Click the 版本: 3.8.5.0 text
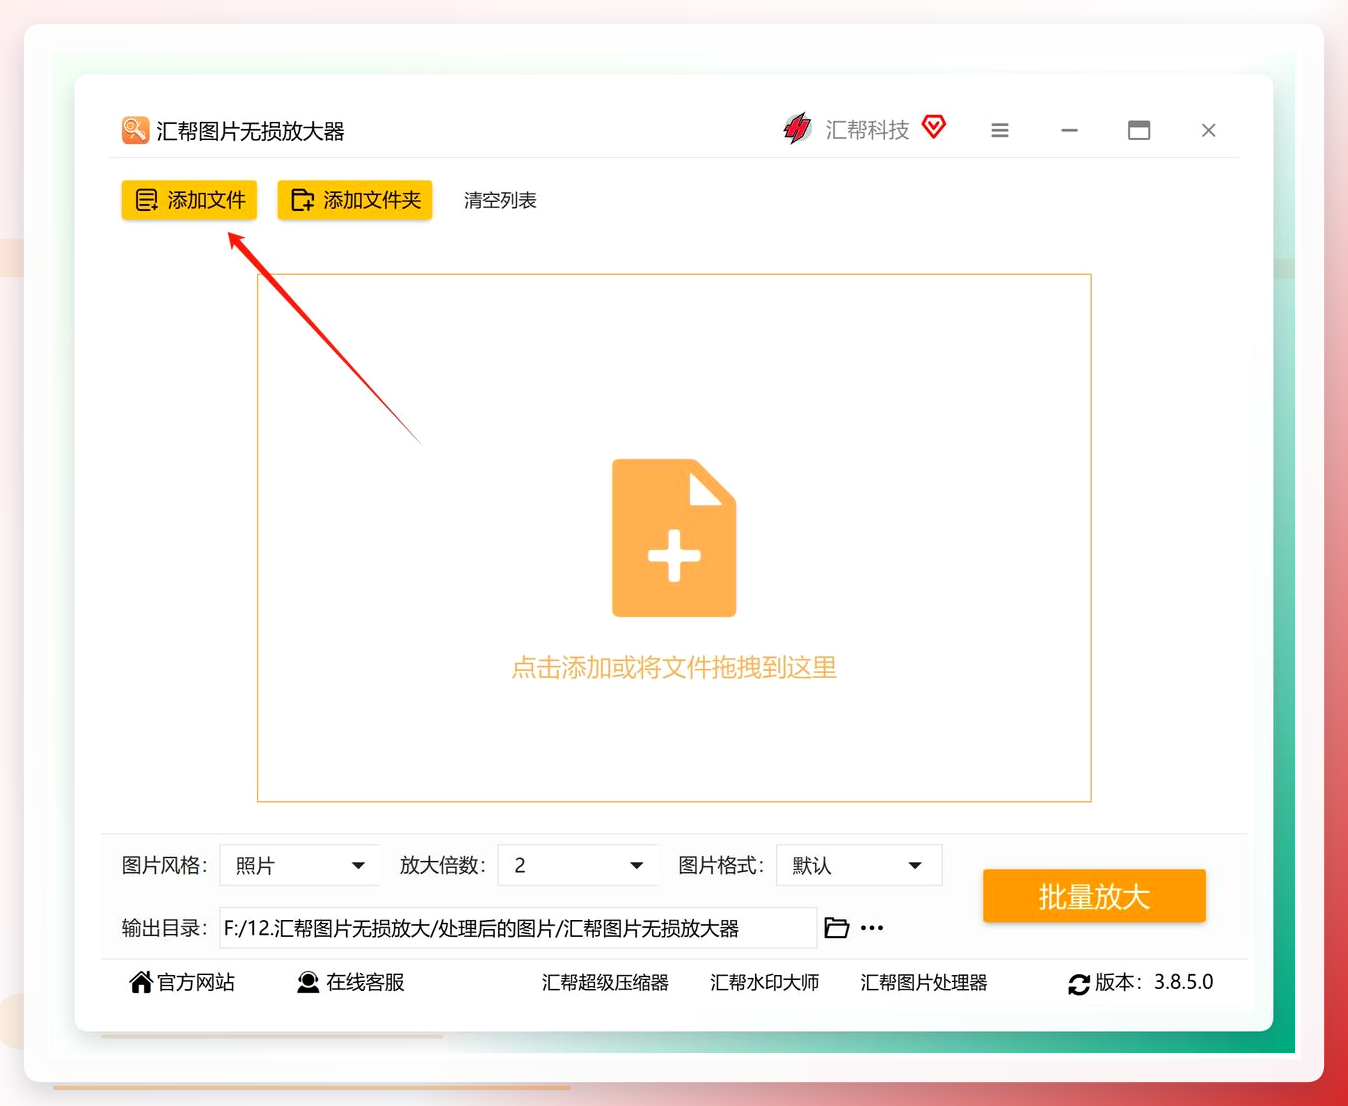The height and width of the screenshot is (1106, 1348). tap(1154, 982)
